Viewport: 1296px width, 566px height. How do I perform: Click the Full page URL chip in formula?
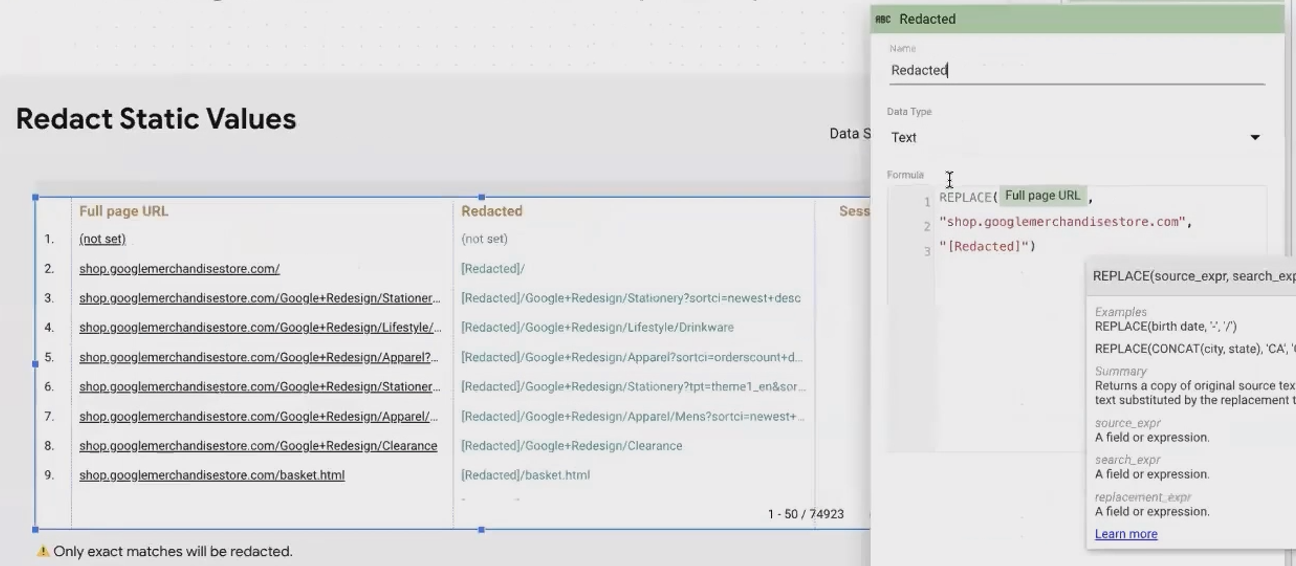(x=1042, y=196)
